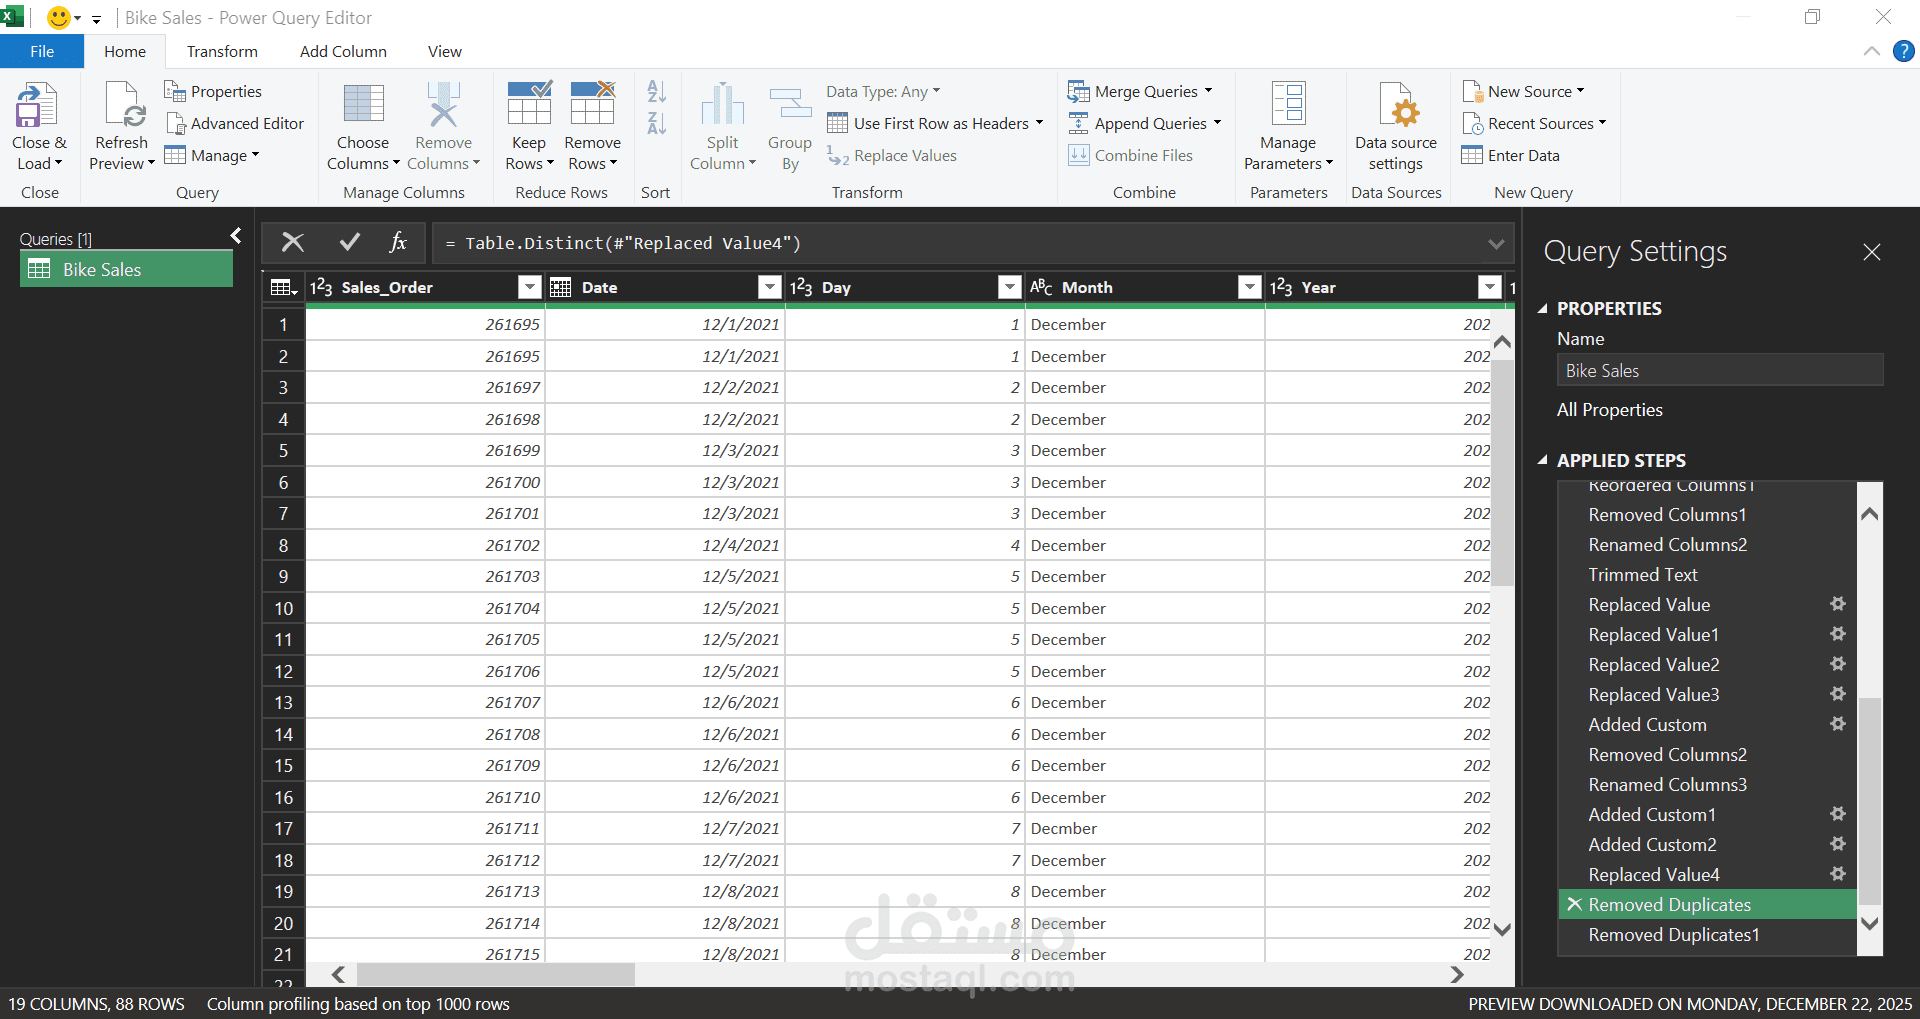
Task: Open settings gear for Added Custom1 step
Action: point(1838,814)
